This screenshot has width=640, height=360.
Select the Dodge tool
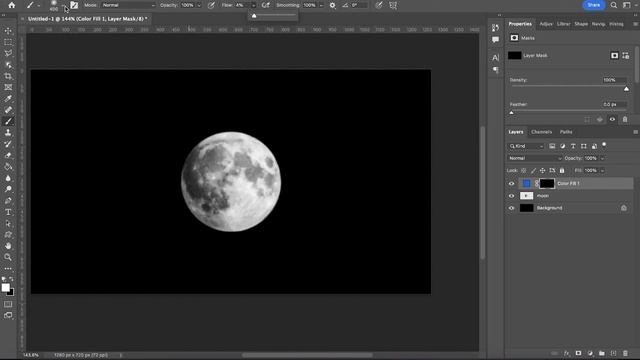pyautogui.click(x=8, y=189)
